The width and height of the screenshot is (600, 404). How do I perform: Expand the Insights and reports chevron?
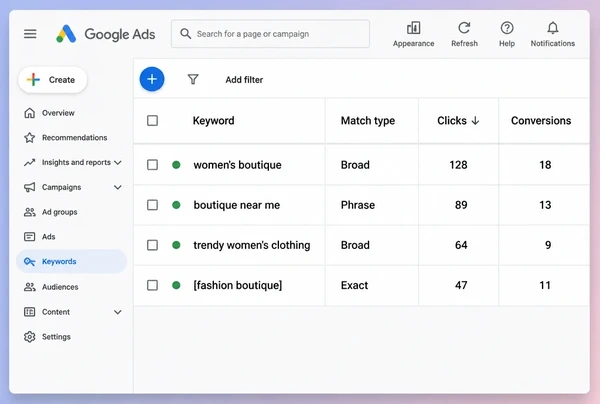[118, 163]
